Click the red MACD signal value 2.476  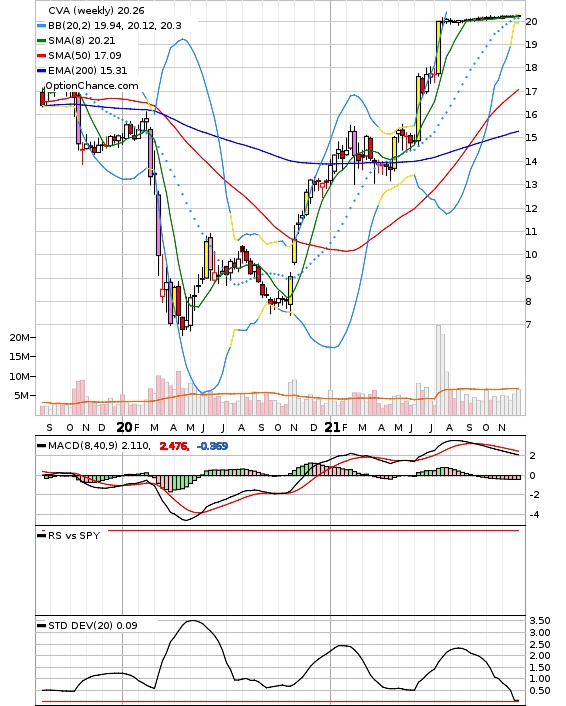[x=174, y=446]
